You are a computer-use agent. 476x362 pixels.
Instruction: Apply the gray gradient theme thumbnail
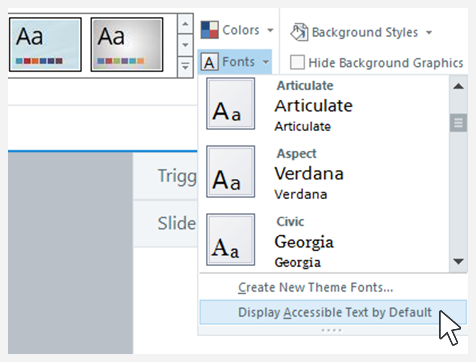tap(127, 45)
